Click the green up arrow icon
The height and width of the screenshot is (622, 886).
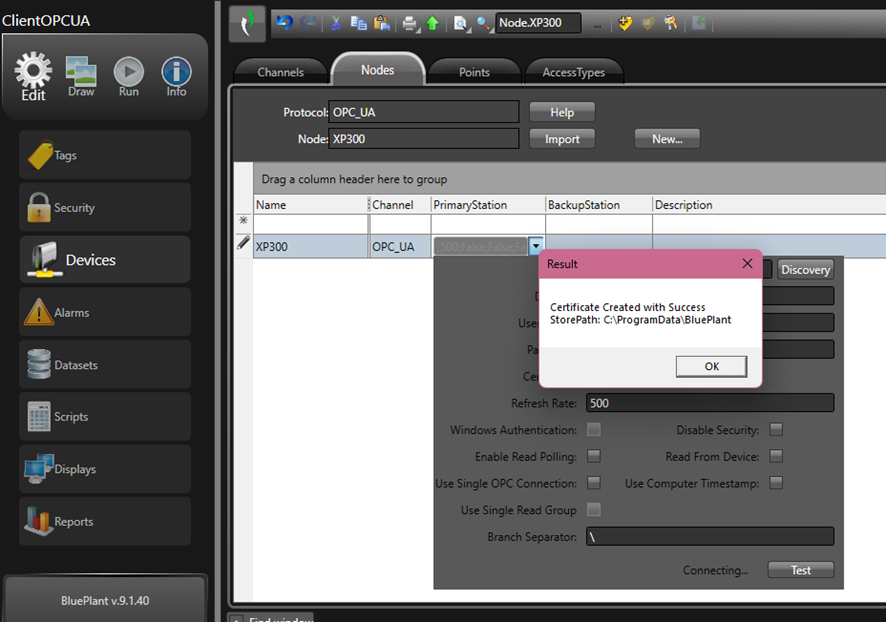432,23
